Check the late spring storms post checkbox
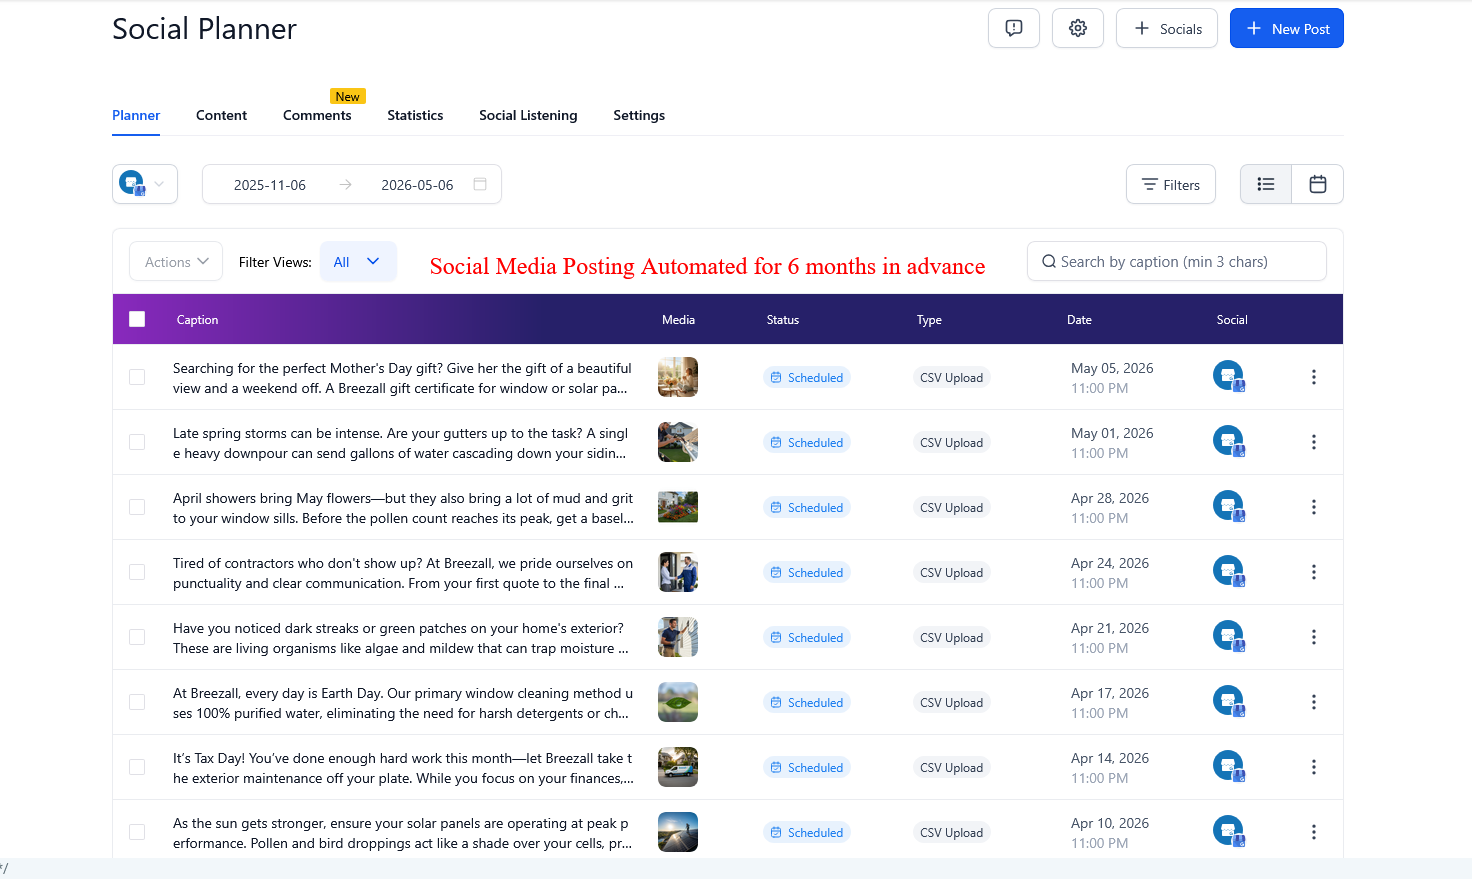1472x880 pixels. [x=137, y=442]
